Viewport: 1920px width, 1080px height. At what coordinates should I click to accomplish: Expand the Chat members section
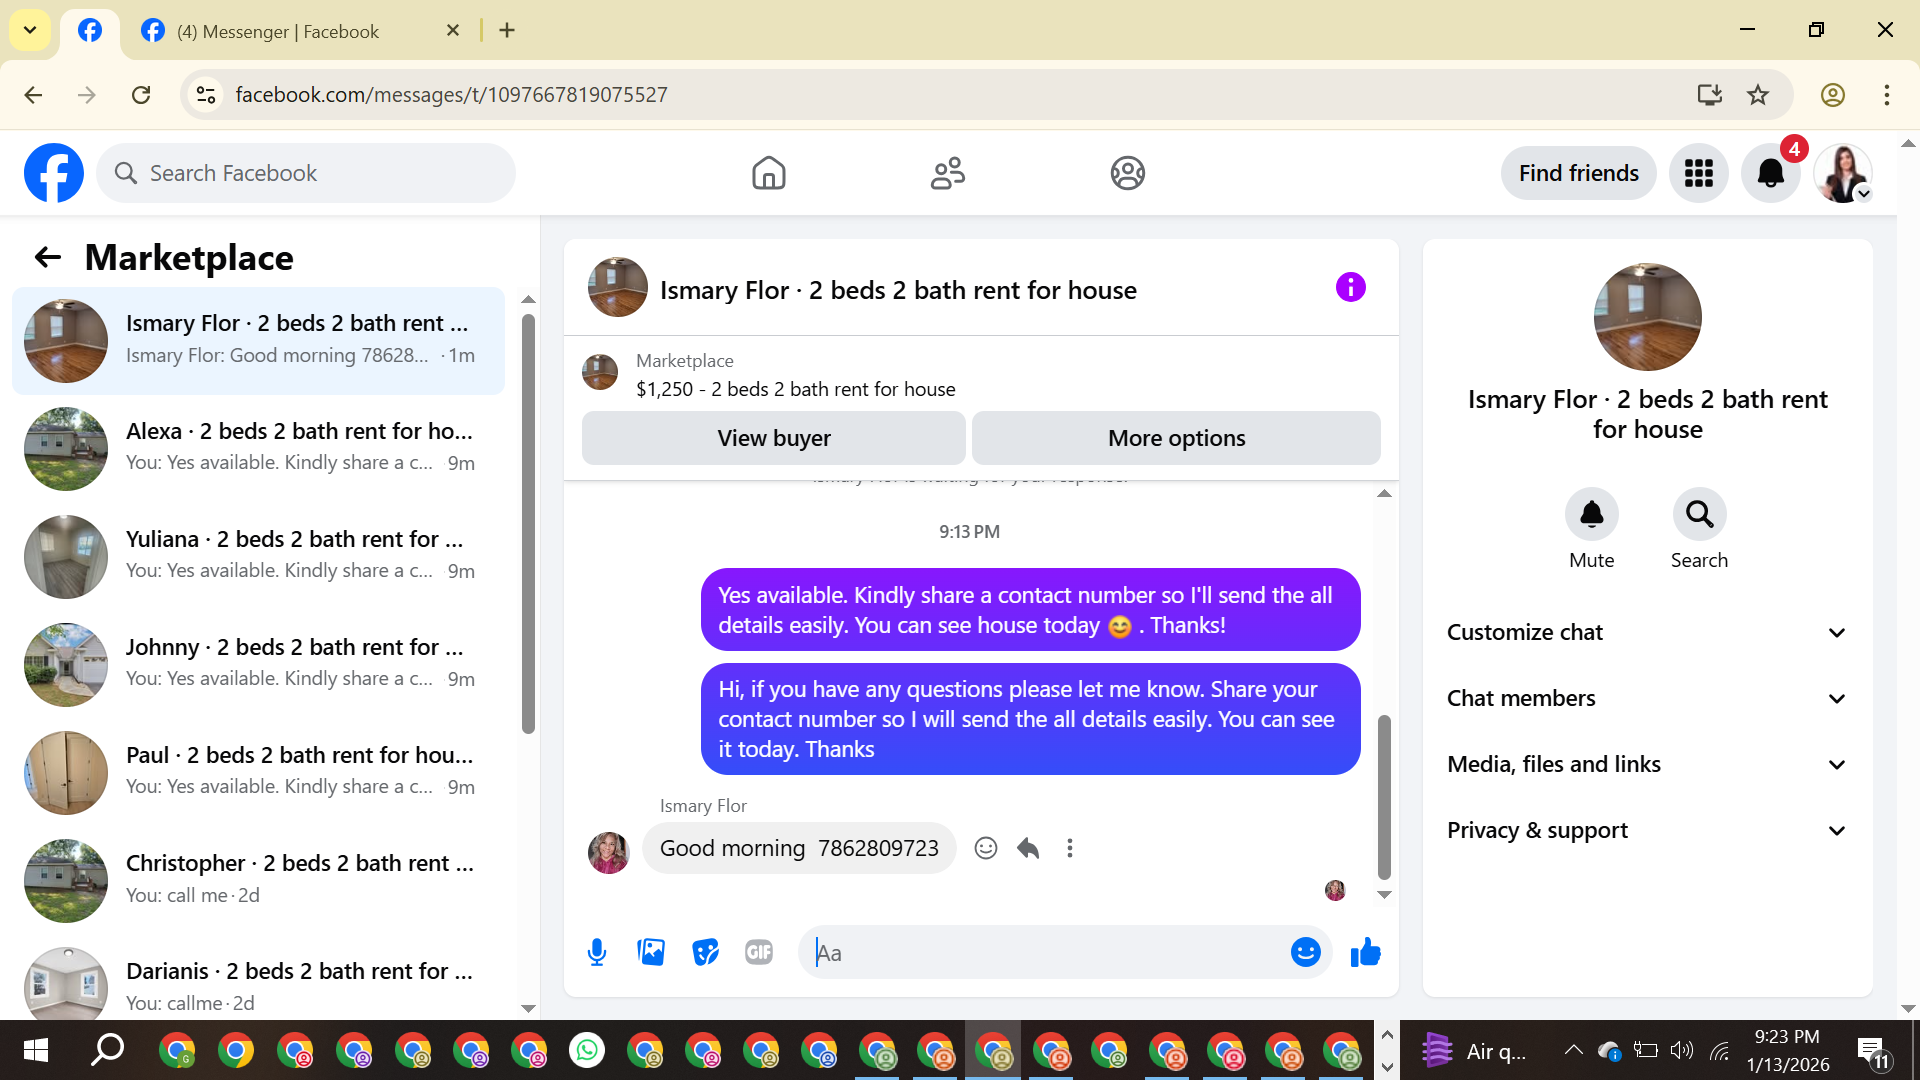click(x=1647, y=698)
